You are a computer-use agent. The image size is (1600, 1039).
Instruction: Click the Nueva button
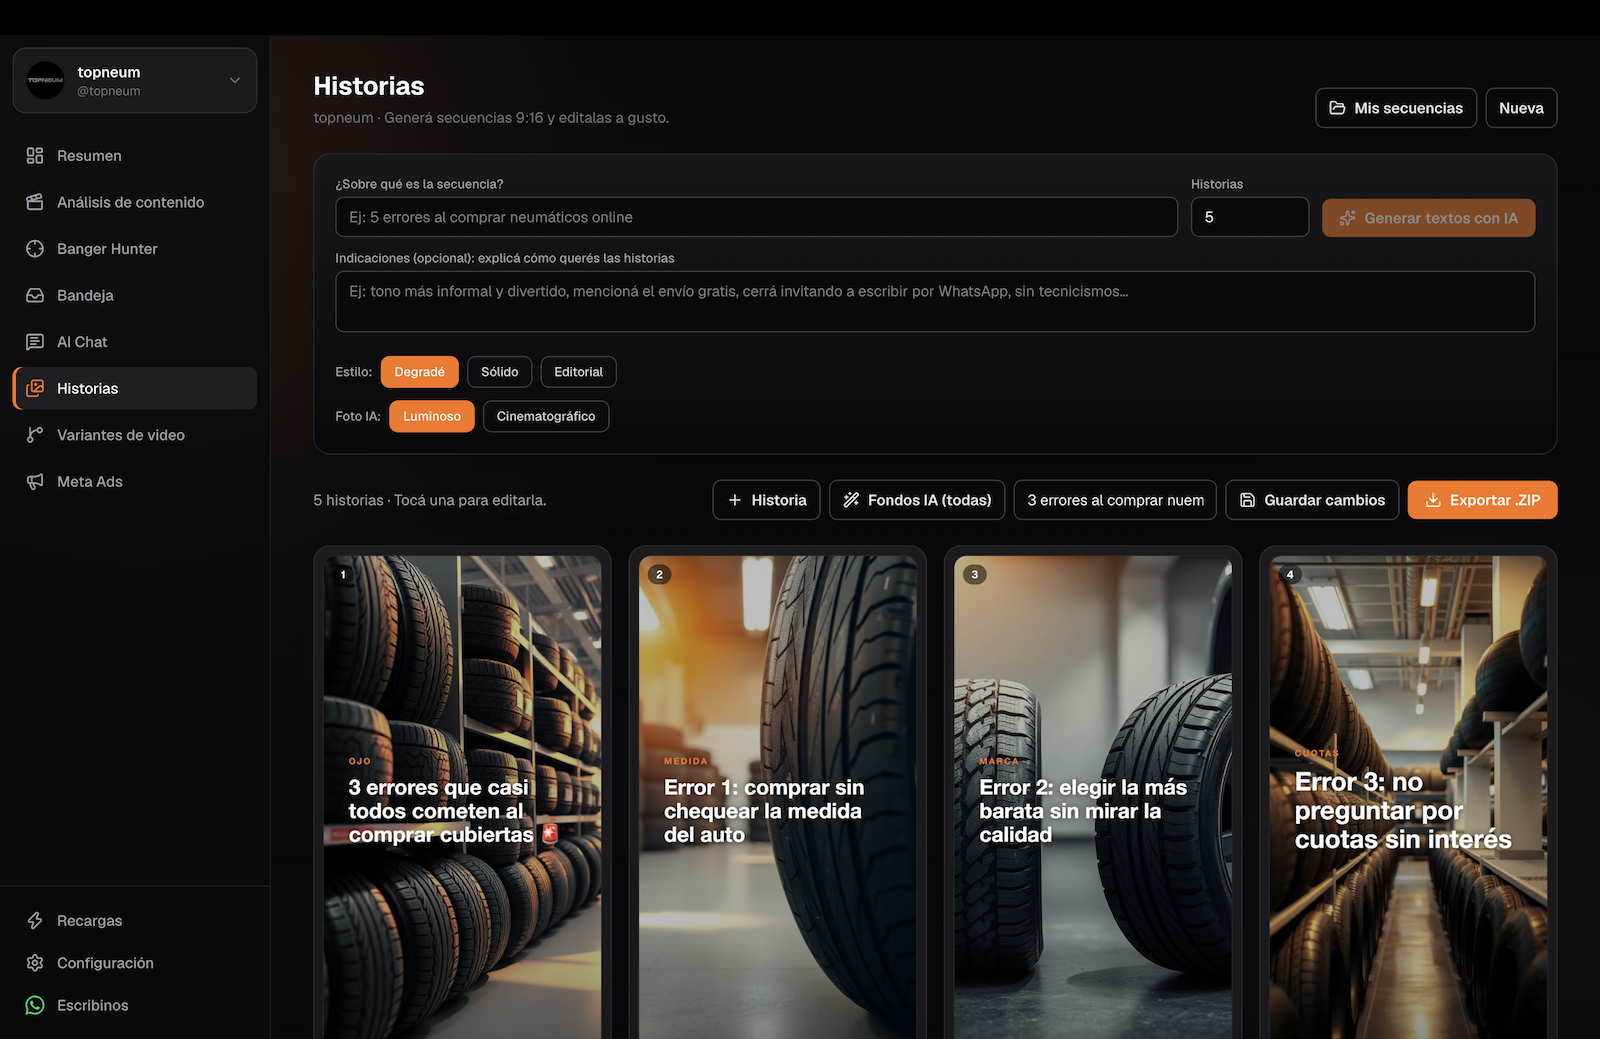[x=1521, y=108]
